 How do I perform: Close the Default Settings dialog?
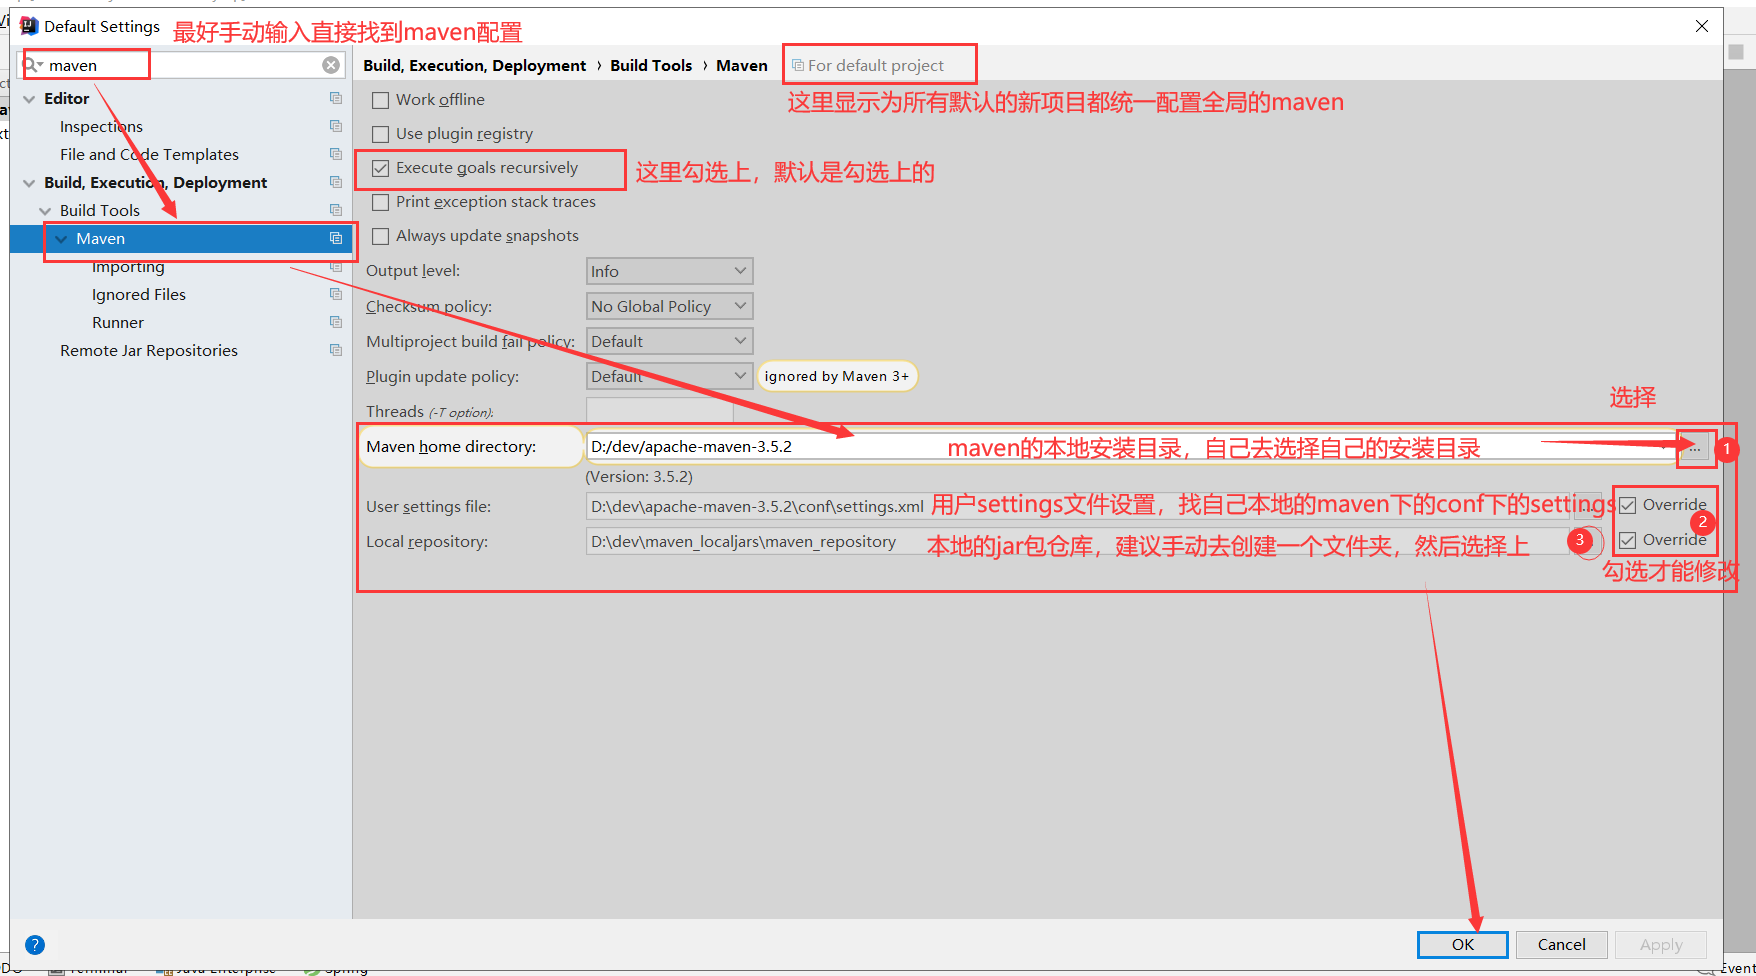point(1702,26)
